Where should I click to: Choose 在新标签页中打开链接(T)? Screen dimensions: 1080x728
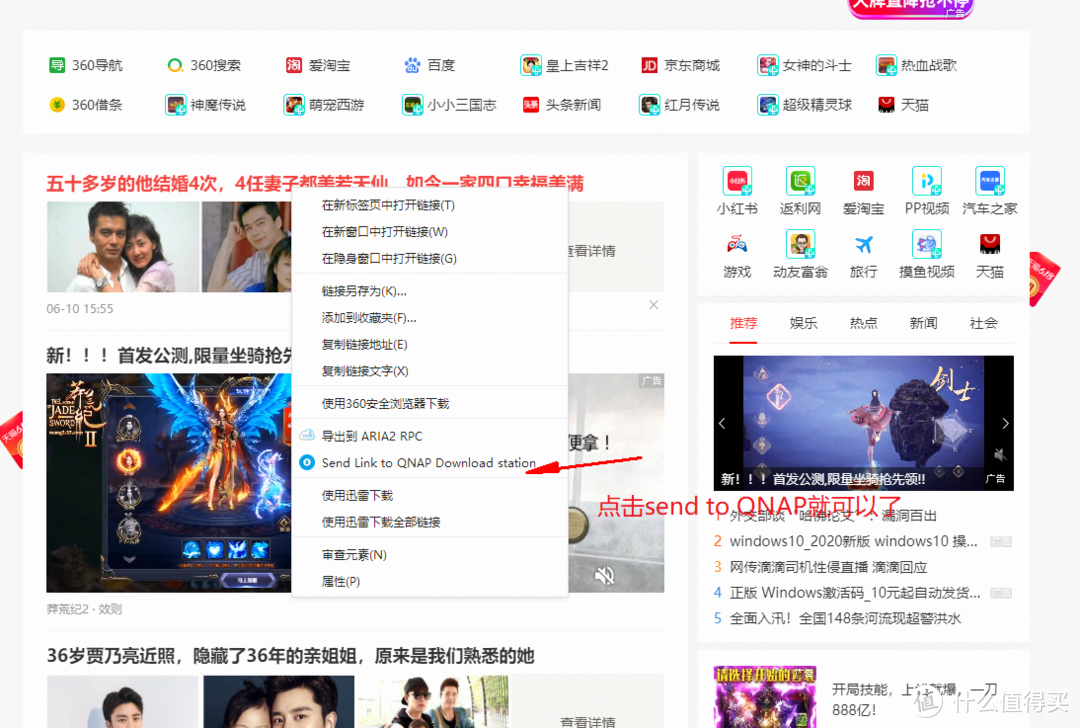point(430,205)
